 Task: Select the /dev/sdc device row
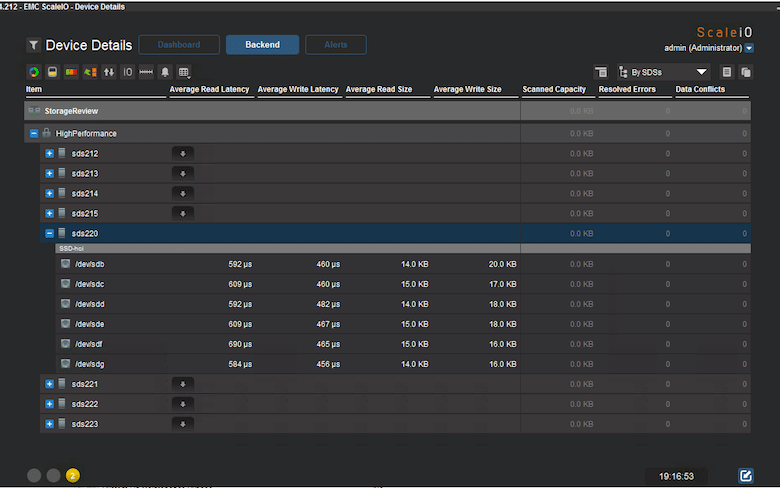[x=403, y=284]
